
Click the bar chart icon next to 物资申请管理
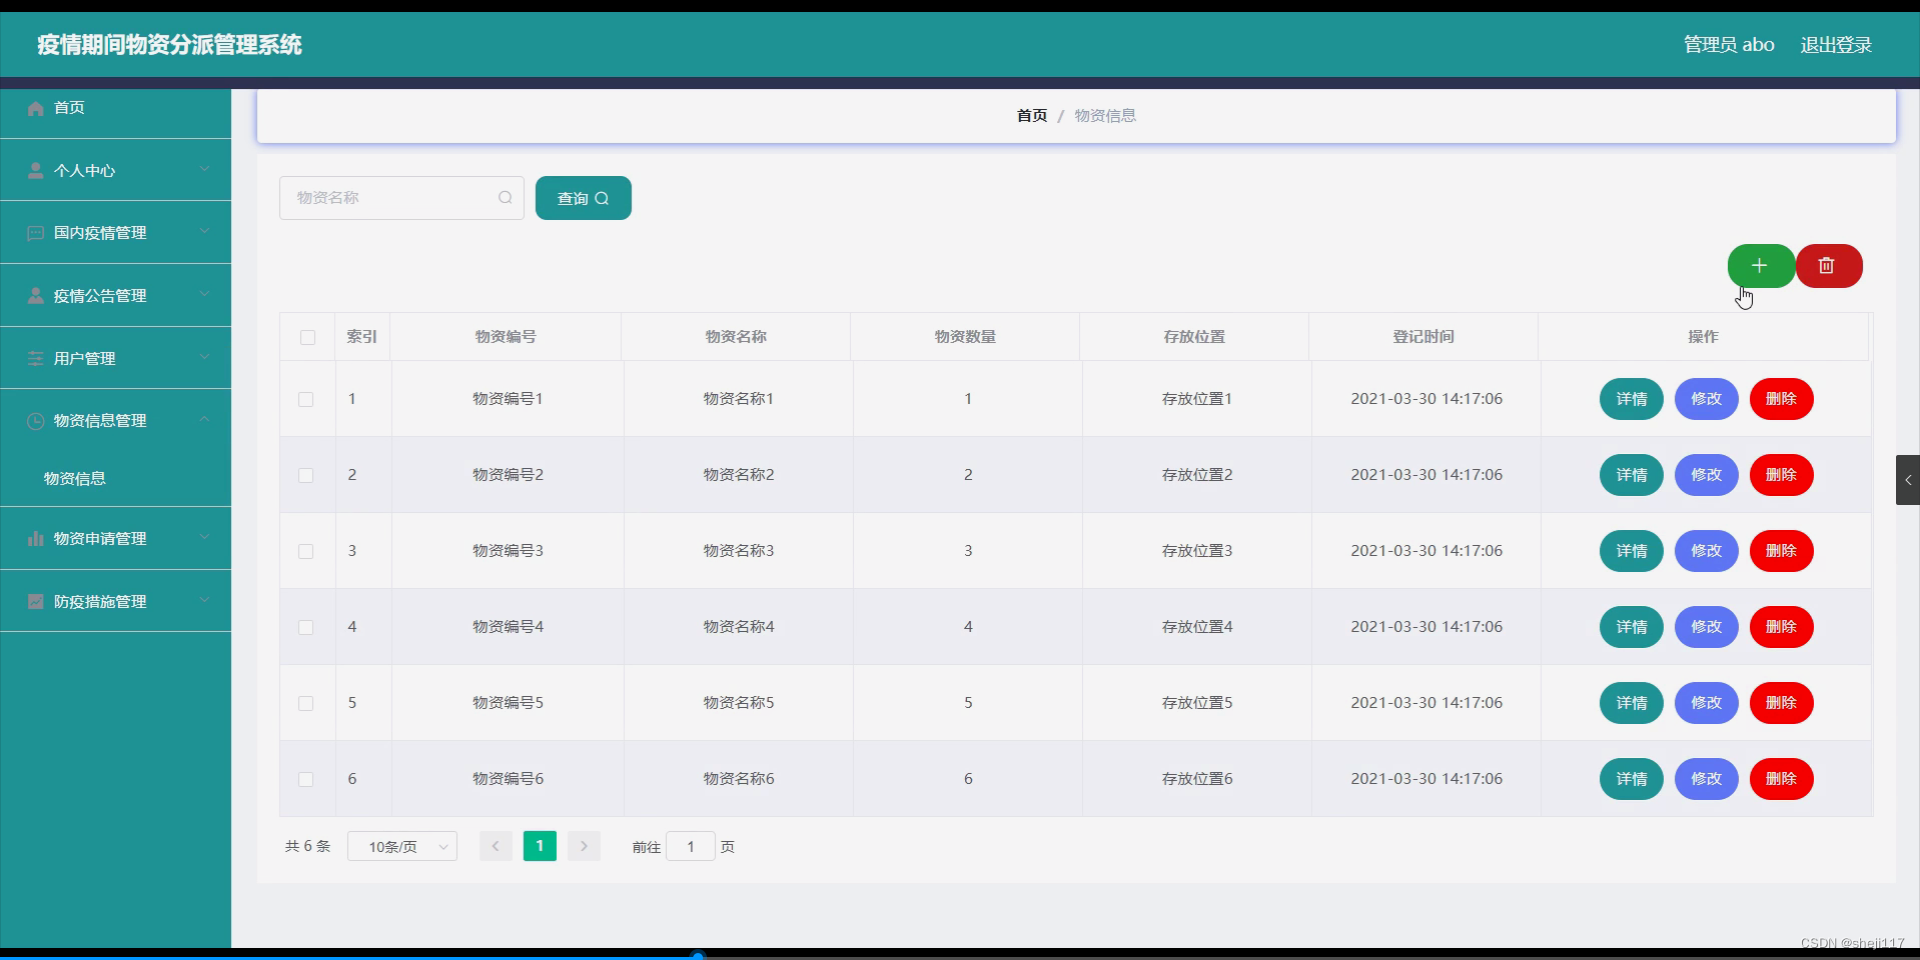click(x=36, y=539)
